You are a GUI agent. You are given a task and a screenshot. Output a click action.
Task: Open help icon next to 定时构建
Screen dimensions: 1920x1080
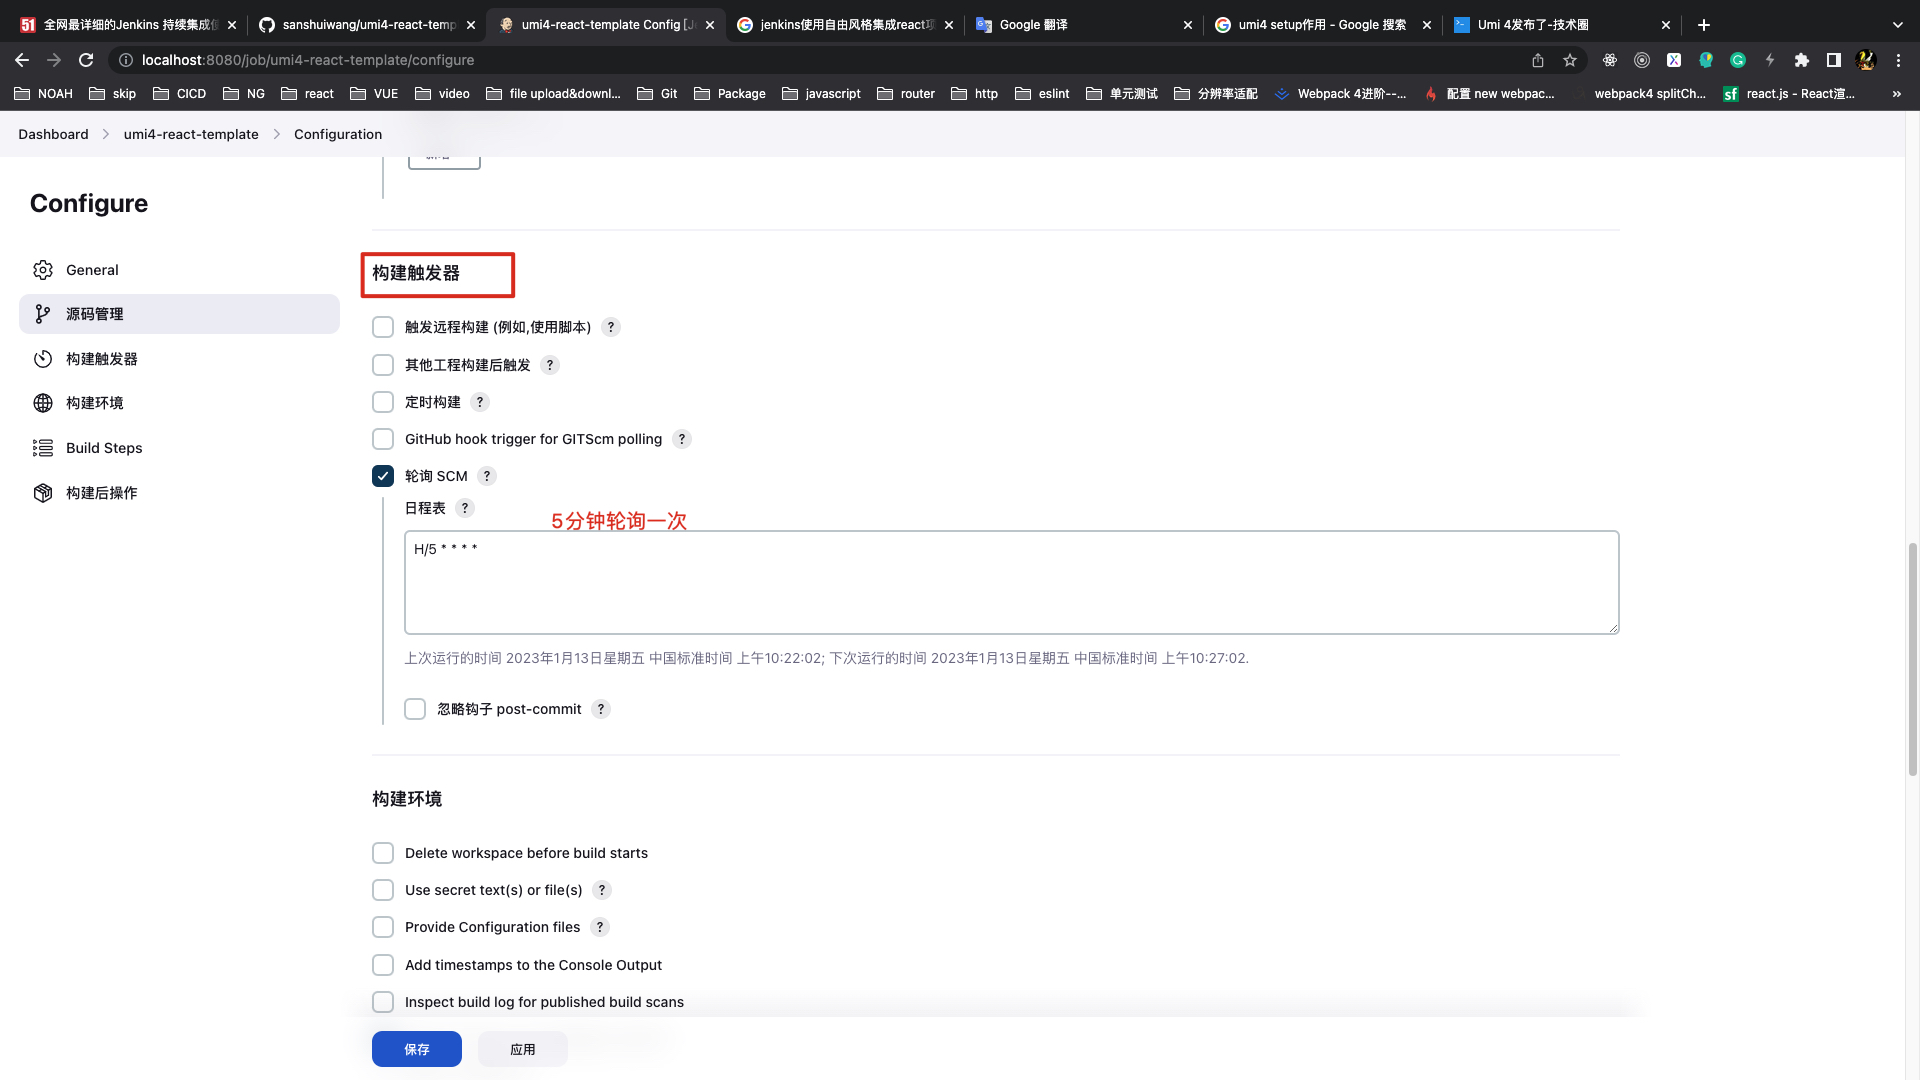tap(480, 402)
